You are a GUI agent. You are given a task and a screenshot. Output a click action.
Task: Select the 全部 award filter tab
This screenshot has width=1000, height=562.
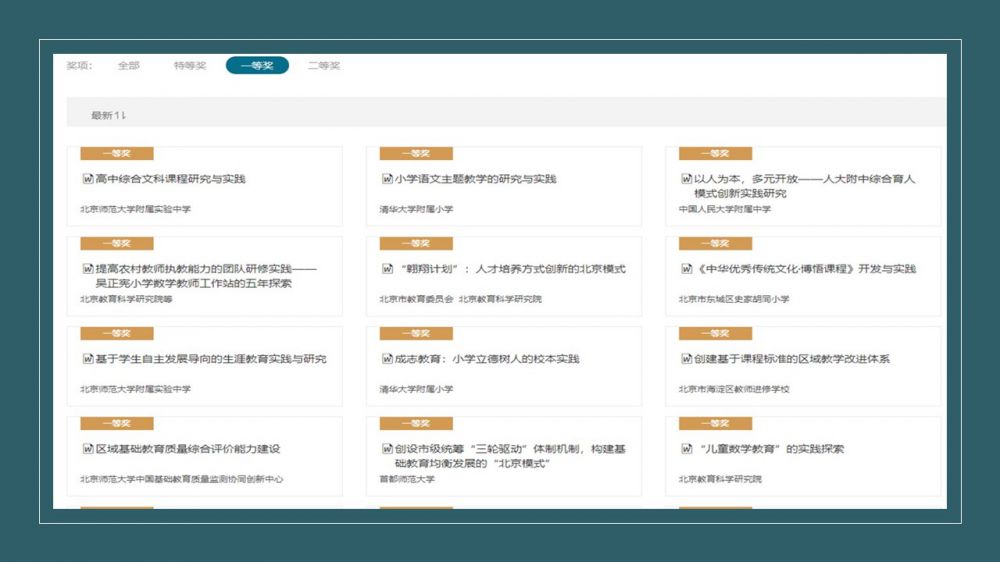(128, 66)
